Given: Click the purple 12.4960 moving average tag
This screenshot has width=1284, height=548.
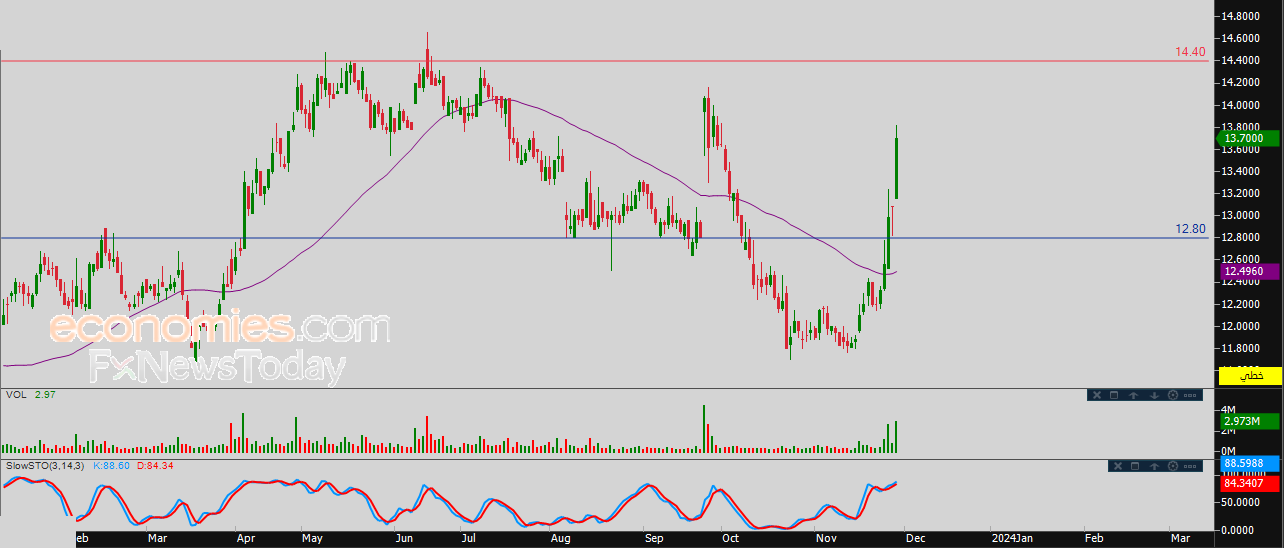Looking at the screenshot, I should [1249, 271].
